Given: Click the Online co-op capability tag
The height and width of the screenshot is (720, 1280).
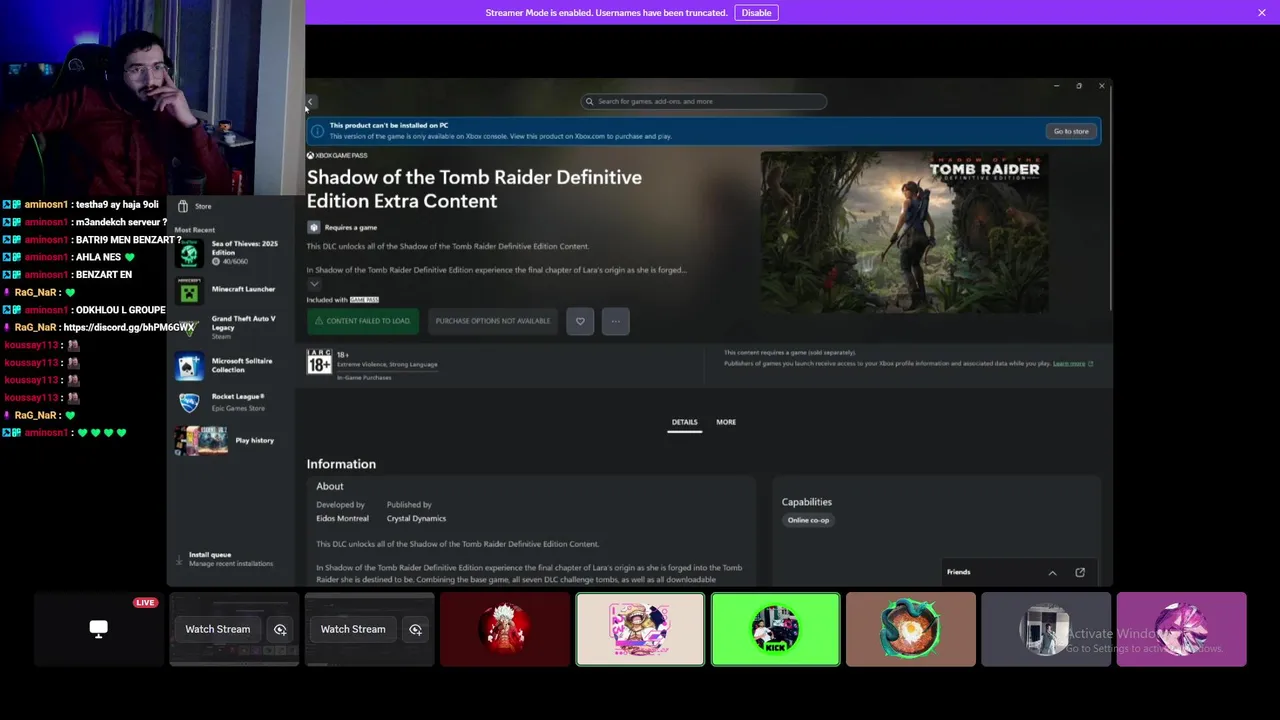Looking at the screenshot, I should (808, 520).
